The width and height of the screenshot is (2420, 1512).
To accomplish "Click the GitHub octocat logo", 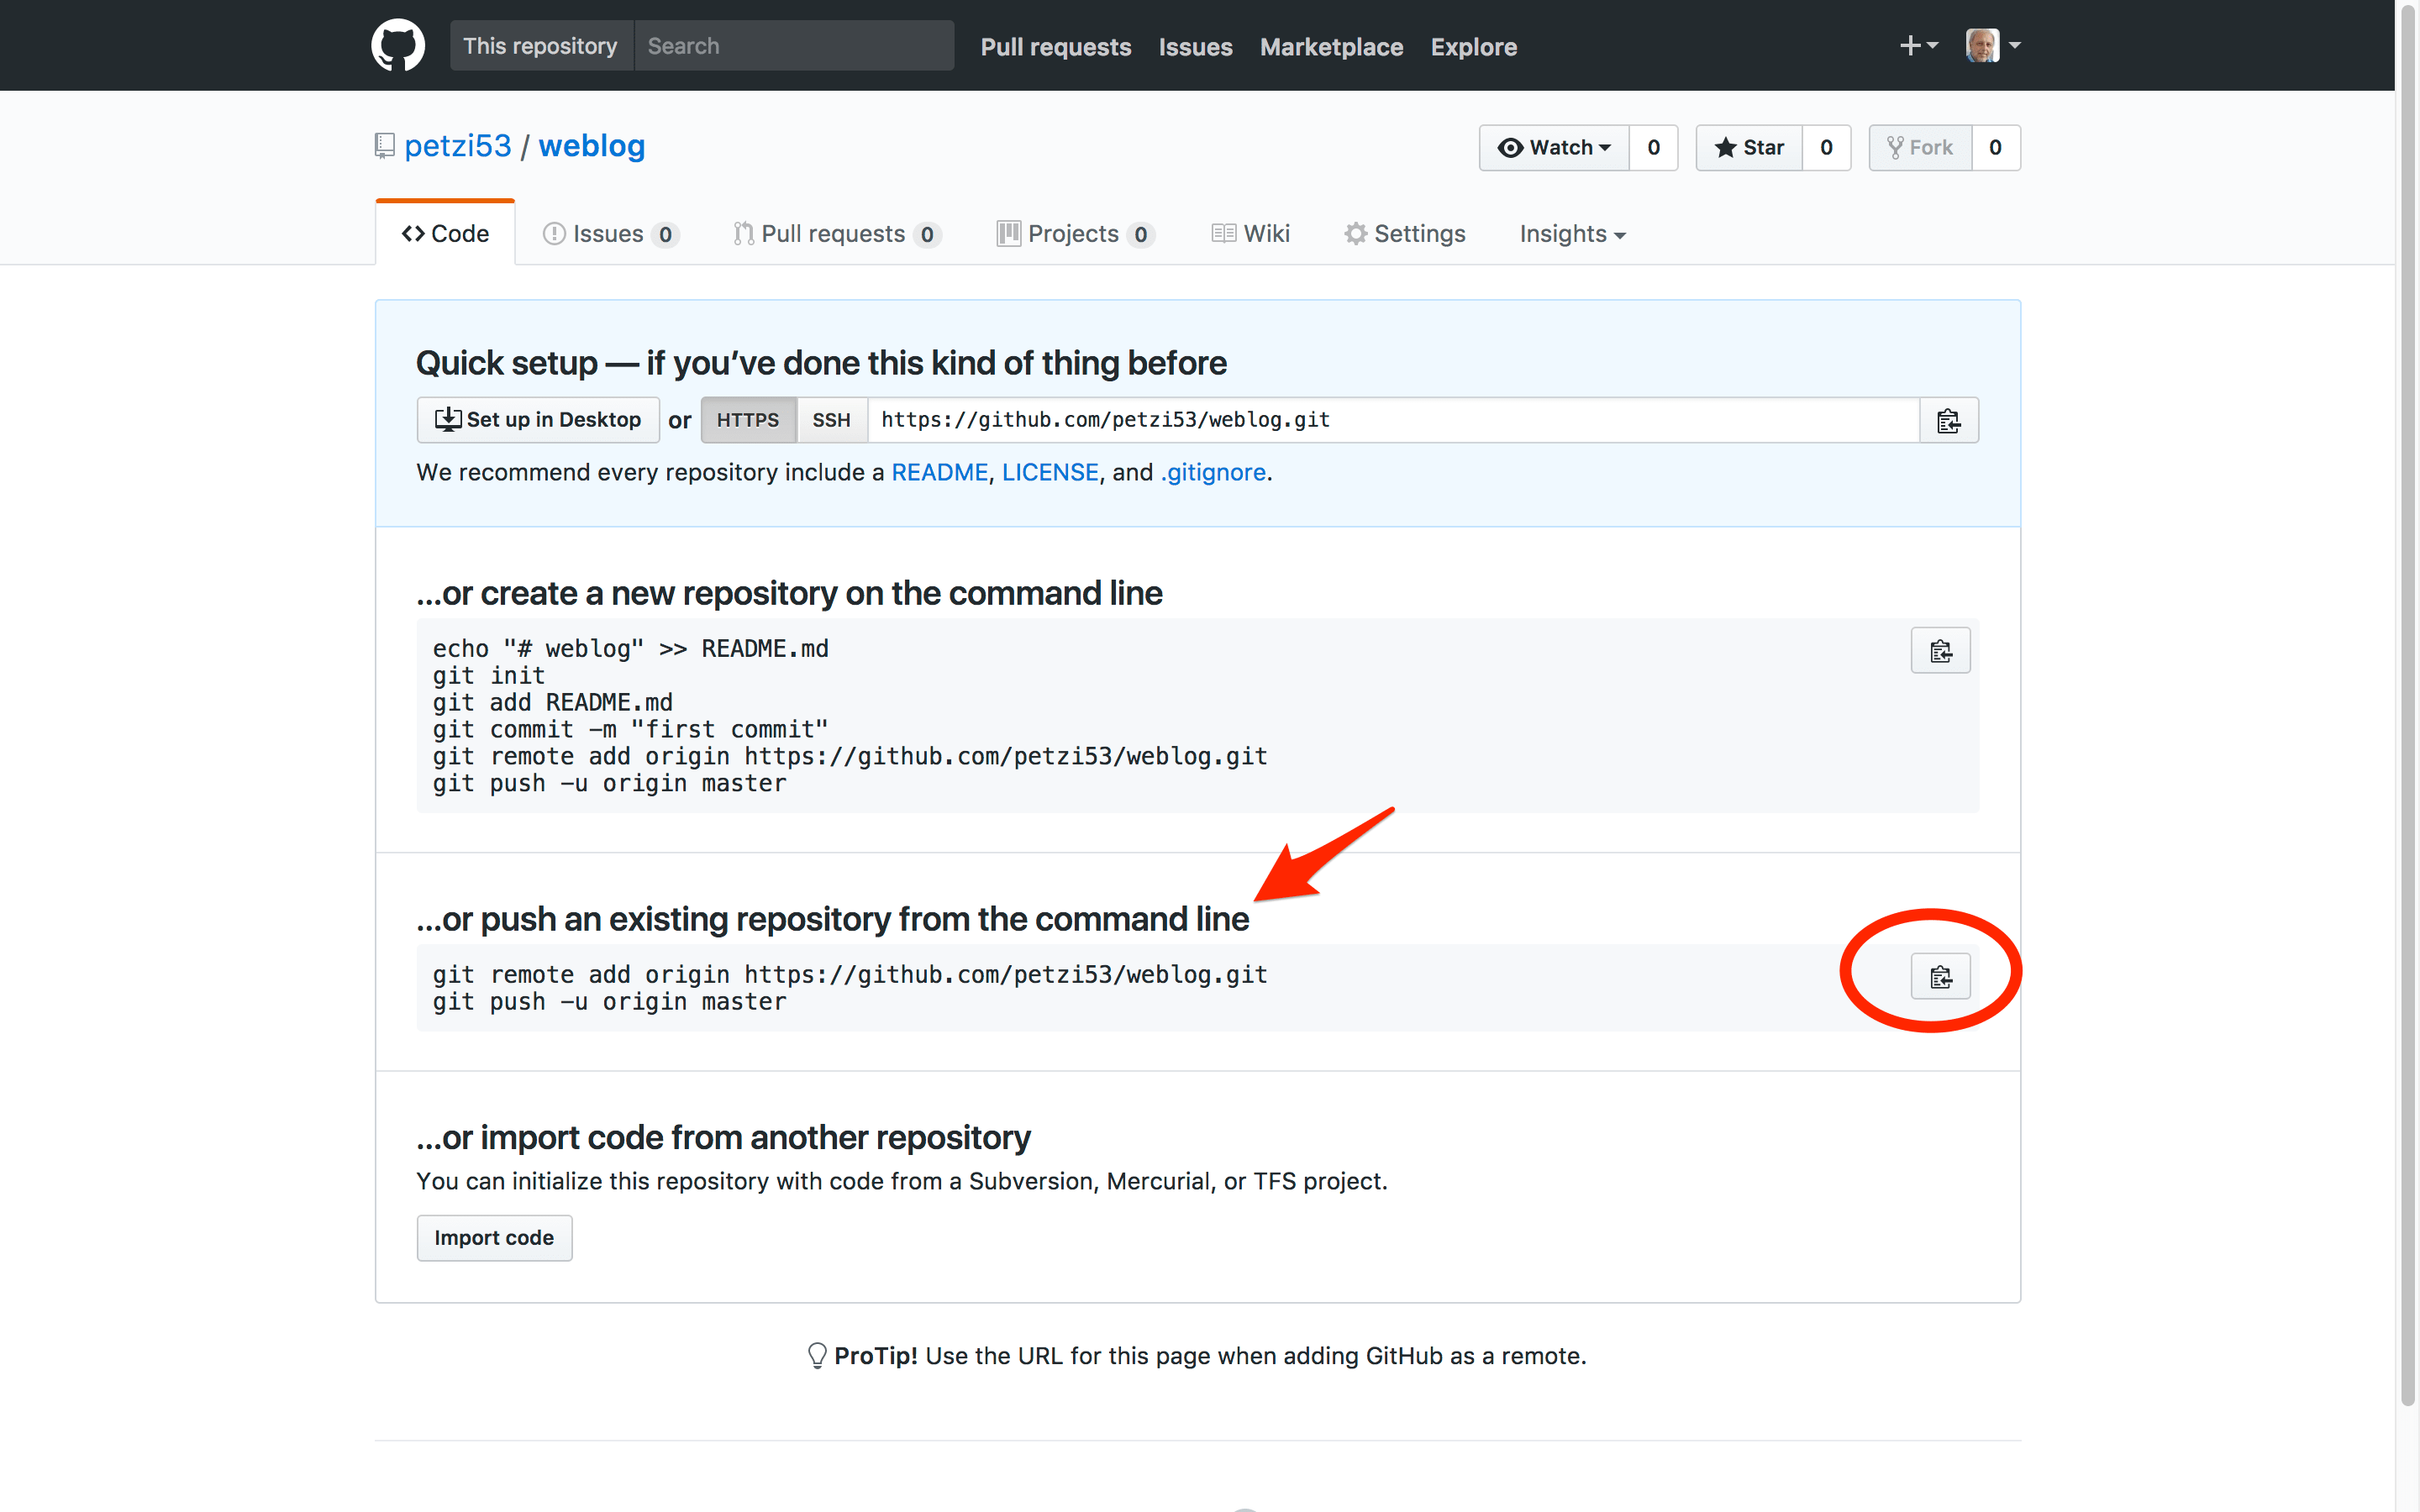I will pos(398,46).
